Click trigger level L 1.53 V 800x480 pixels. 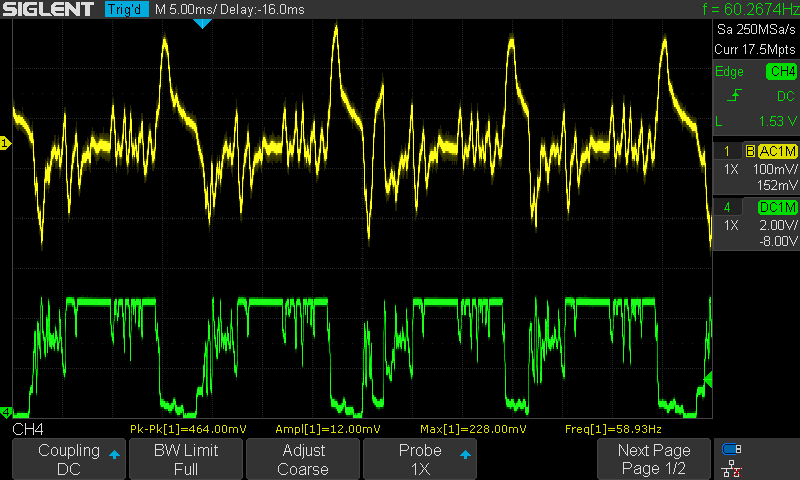click(757, 121)
